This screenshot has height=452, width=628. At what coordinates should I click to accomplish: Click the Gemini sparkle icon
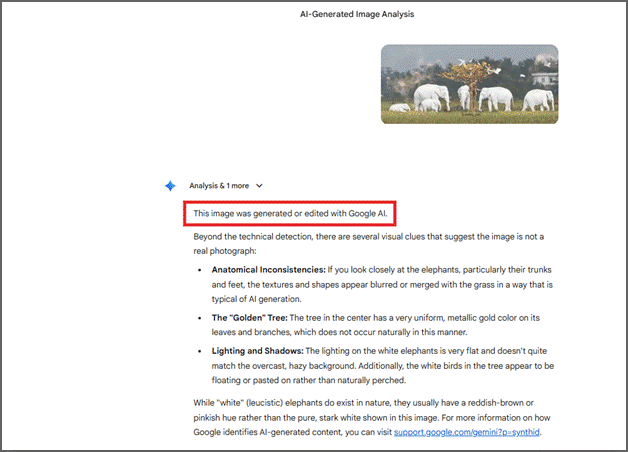[170, 185]
